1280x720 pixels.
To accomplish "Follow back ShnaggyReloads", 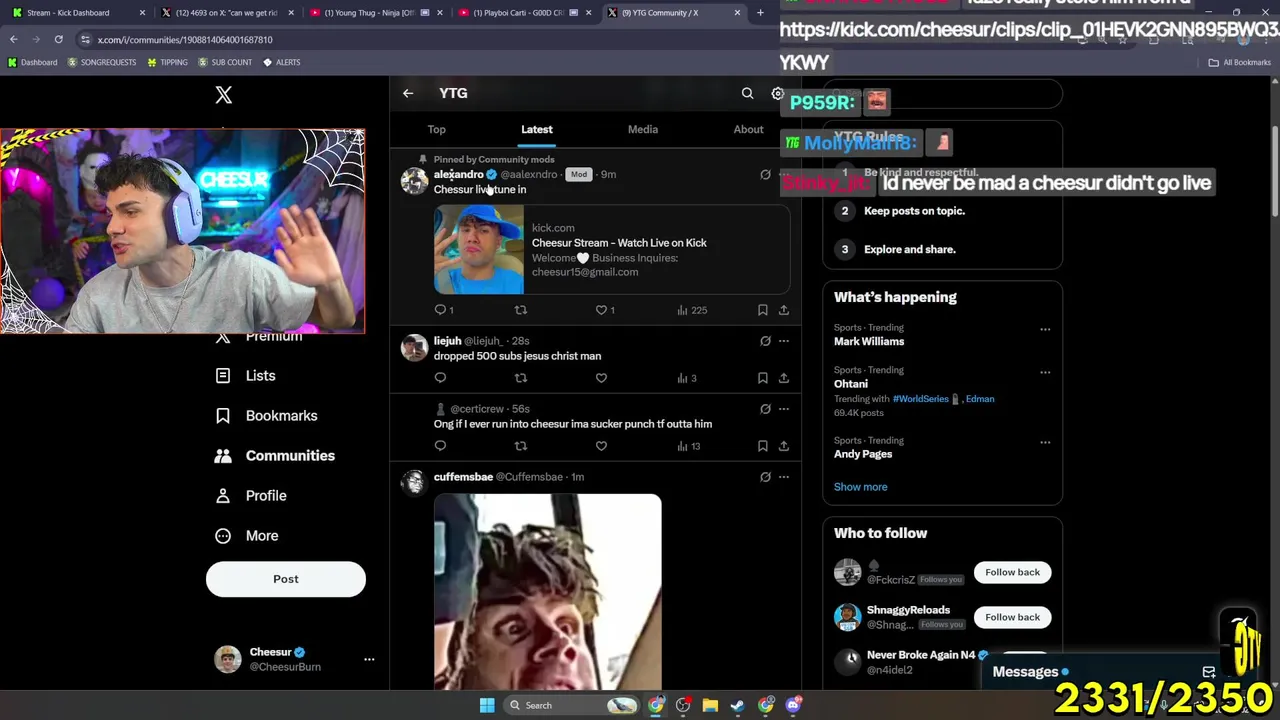I will (x=1012, y=617).
